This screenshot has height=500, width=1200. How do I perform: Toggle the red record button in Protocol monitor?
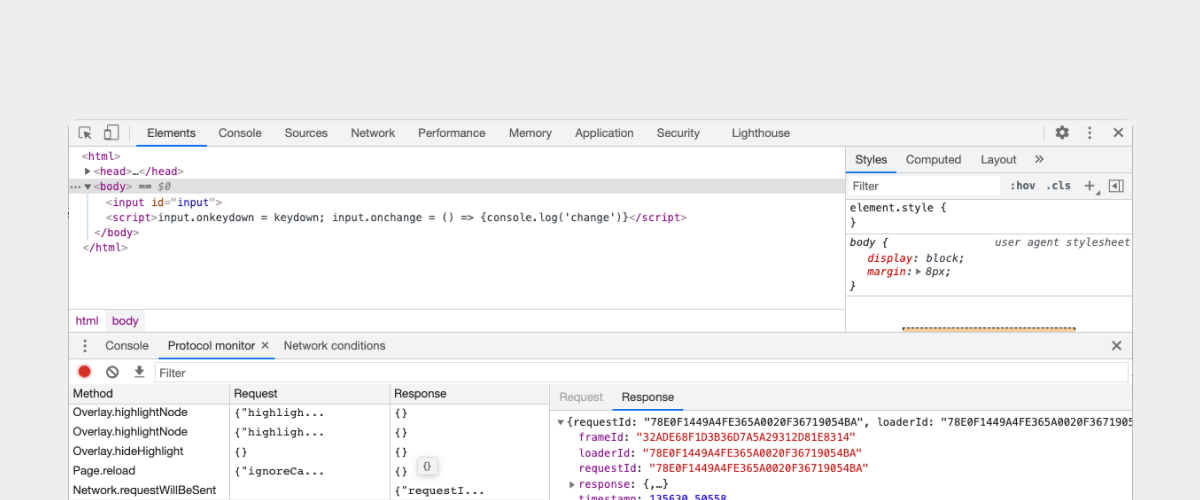coord(85,372)
